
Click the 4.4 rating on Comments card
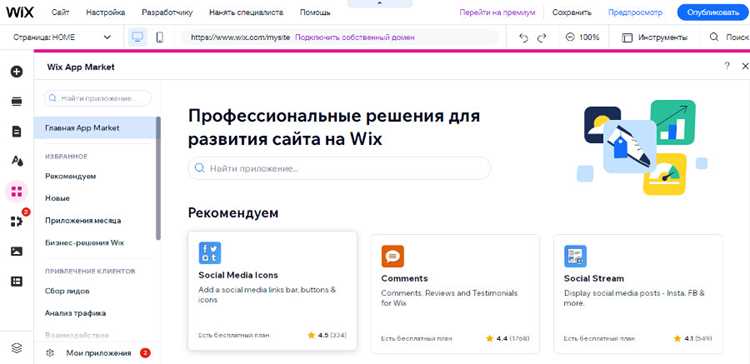tap(507, 339)
